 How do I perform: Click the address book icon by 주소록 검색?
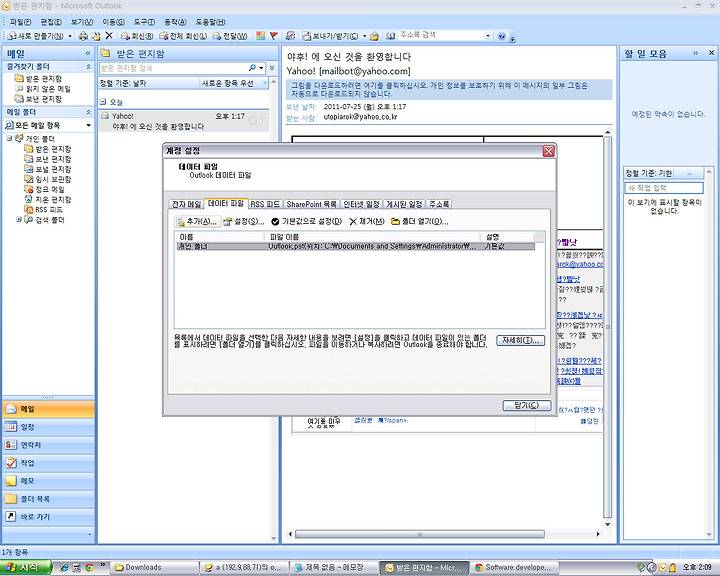coord(390,36)
